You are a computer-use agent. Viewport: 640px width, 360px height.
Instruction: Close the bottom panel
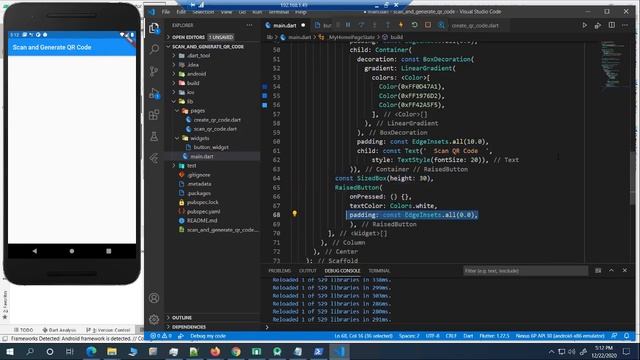coord(624,271)
